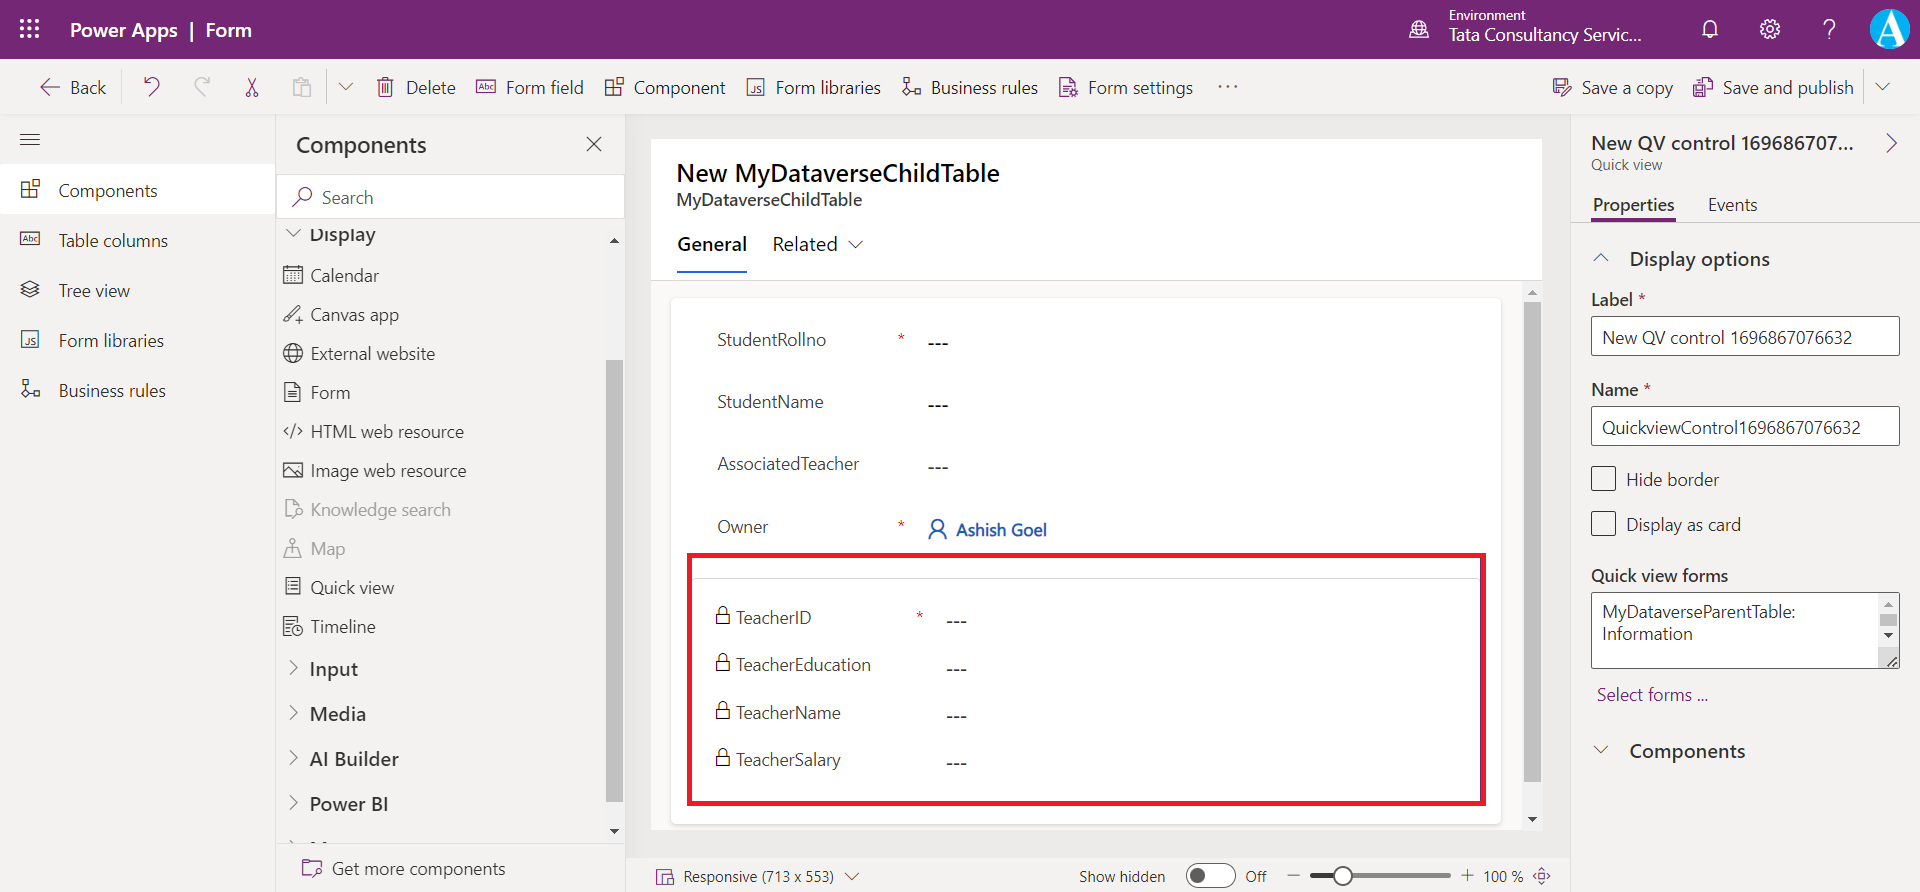Toggle the Show hidden switch
The image size is (1920, 892).
coord(1210,876)
